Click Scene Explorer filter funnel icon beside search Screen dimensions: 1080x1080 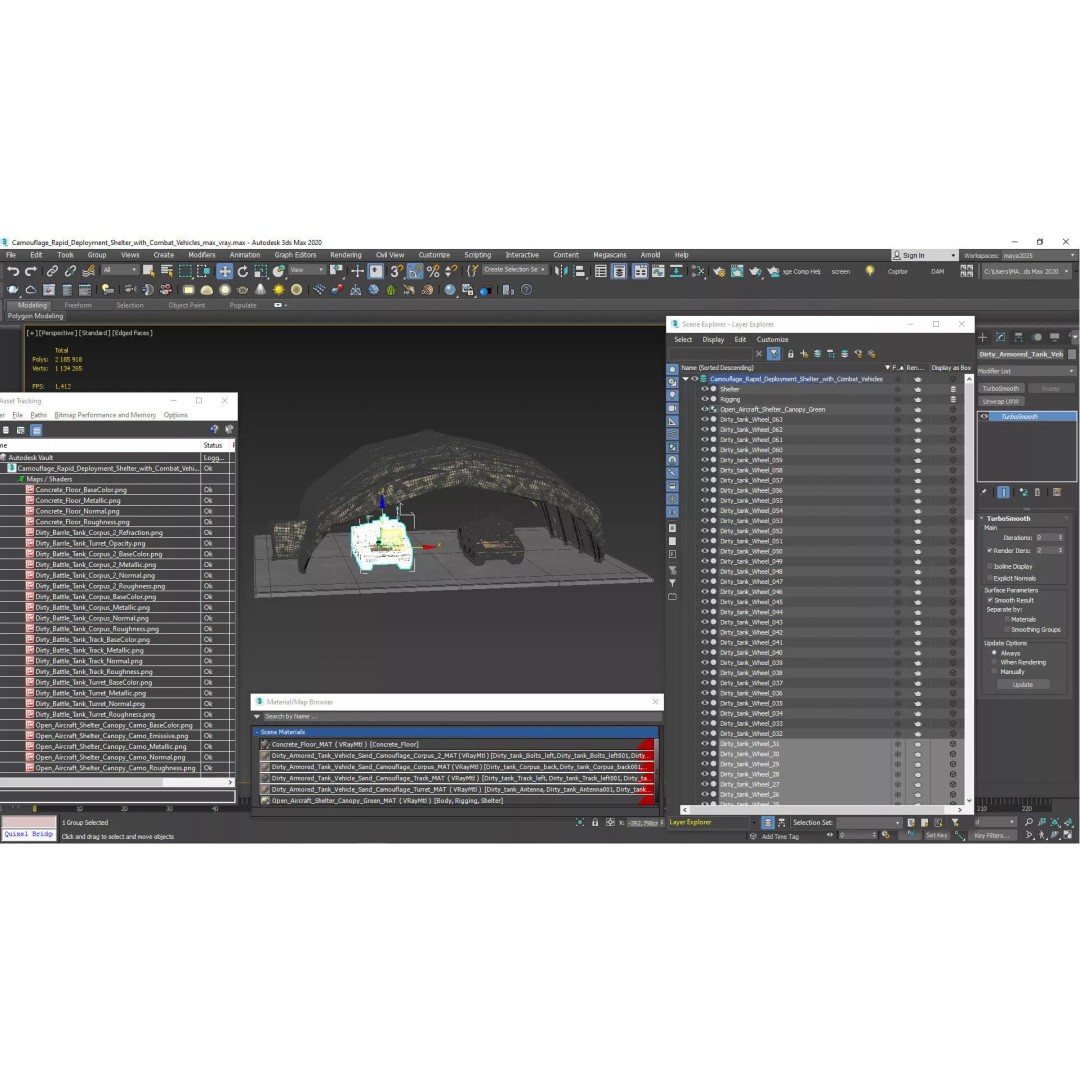(774, 353)
